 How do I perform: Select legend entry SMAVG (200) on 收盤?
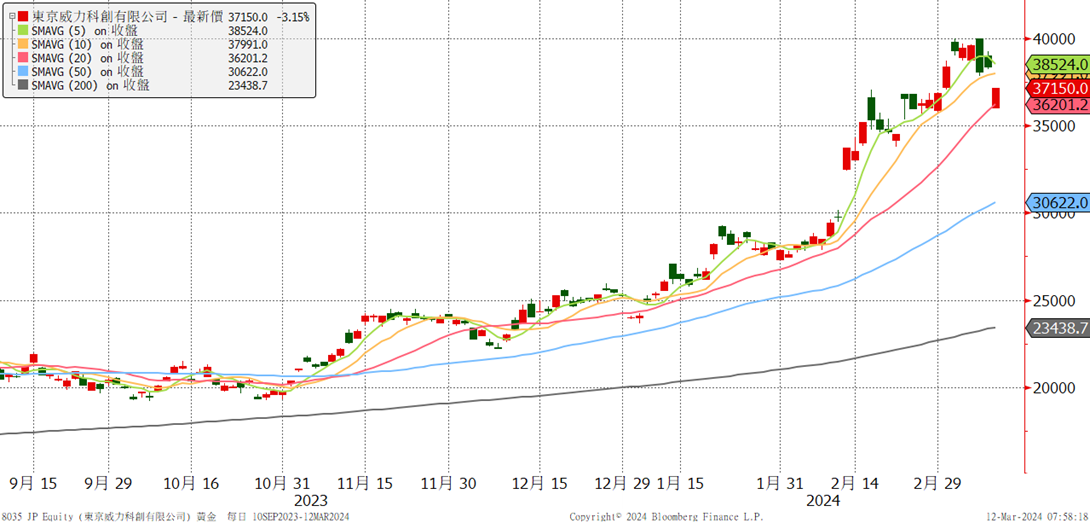(x=91, y=86)
